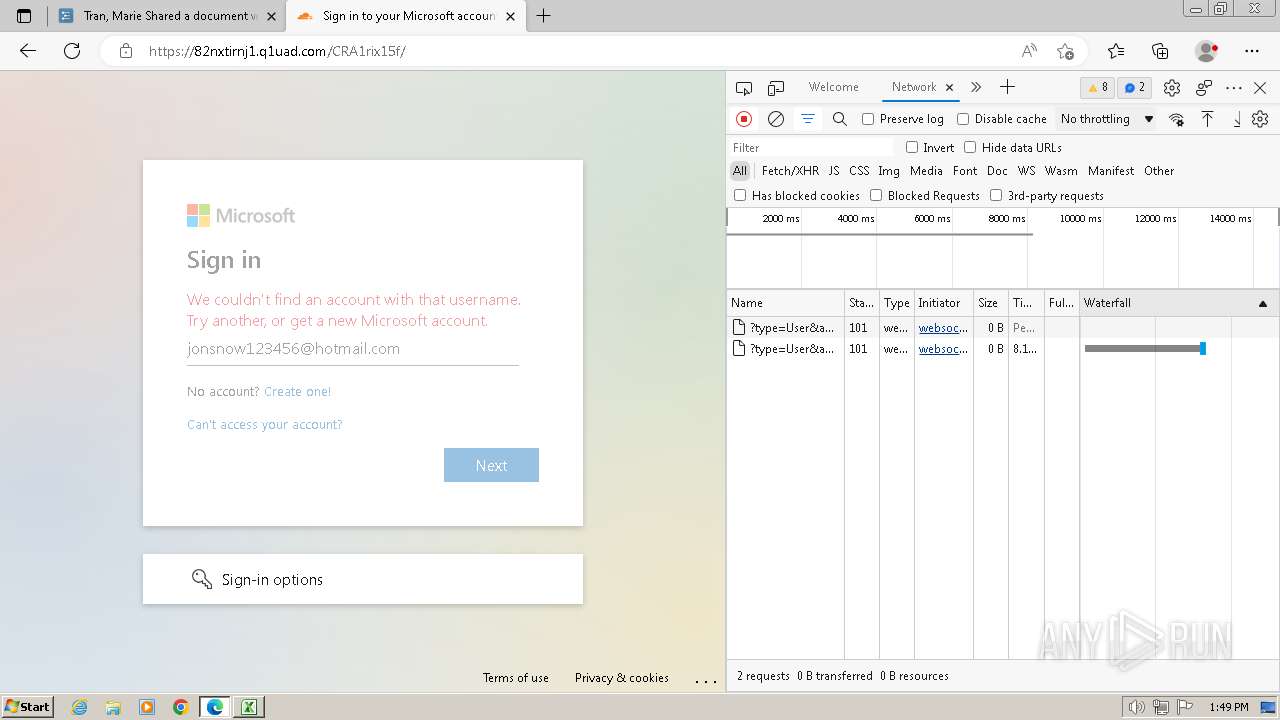The height and width of the screenshot is (720, 1280).
Task: Toggle the network filter funnel icon
Action: [808, 119]
